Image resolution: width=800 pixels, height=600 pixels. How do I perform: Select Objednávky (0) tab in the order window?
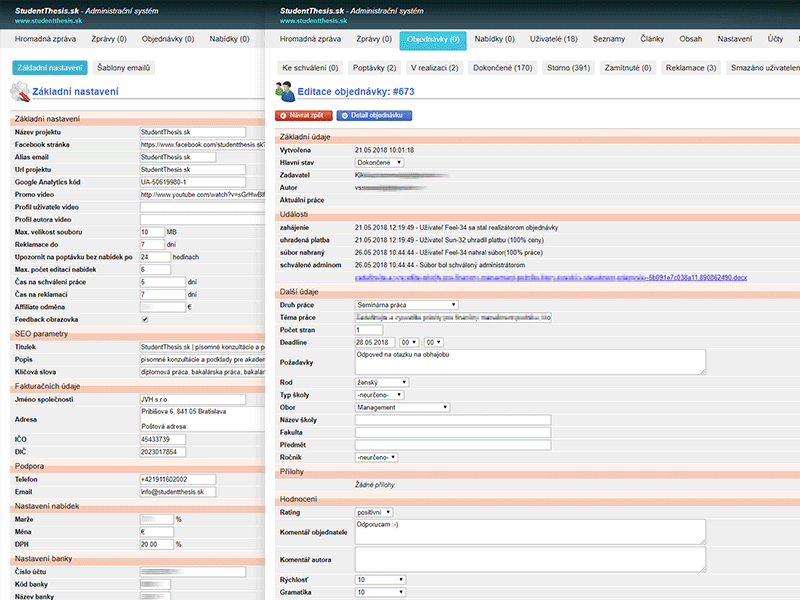(x=433, y=39)
